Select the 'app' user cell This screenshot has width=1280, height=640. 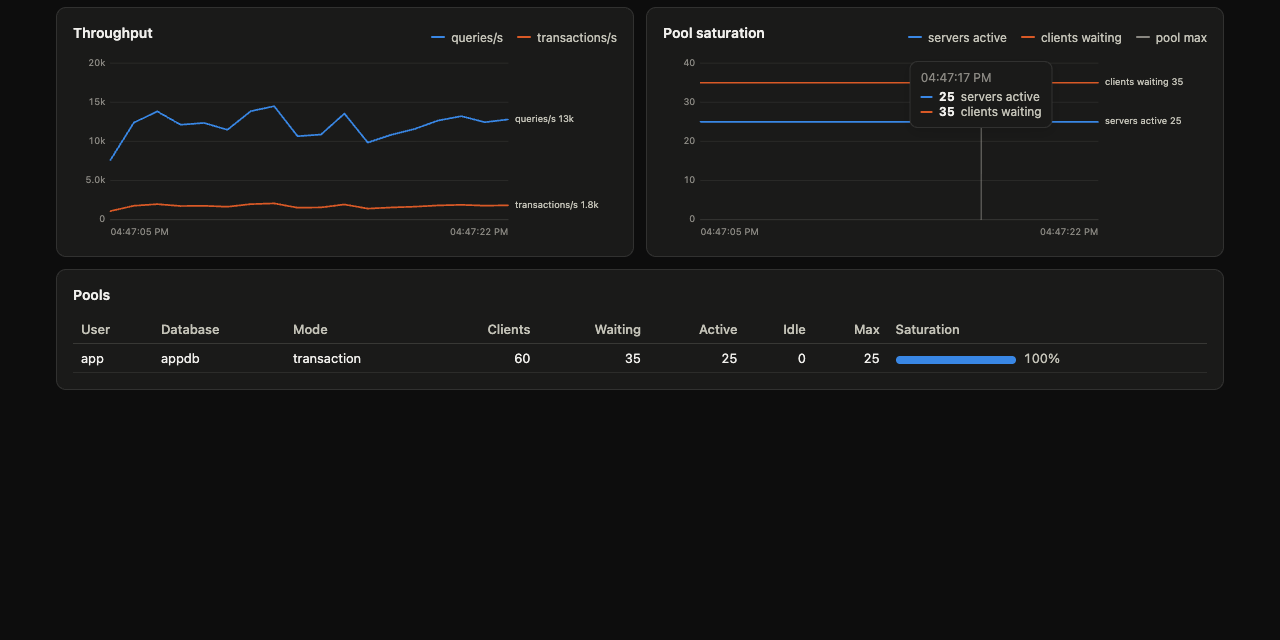(92, 358)
